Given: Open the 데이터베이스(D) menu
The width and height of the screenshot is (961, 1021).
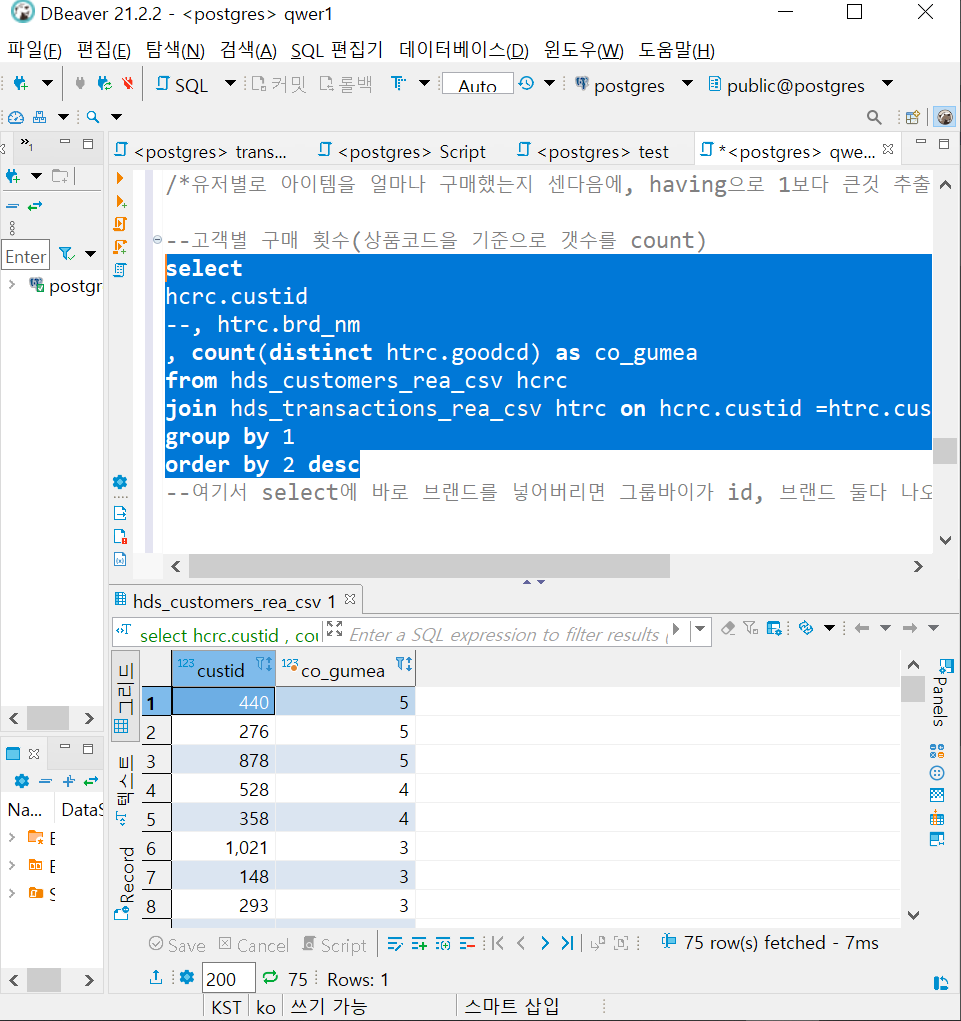Looking at the screenshot, I should pyautogui.click(x=464, y=50).
